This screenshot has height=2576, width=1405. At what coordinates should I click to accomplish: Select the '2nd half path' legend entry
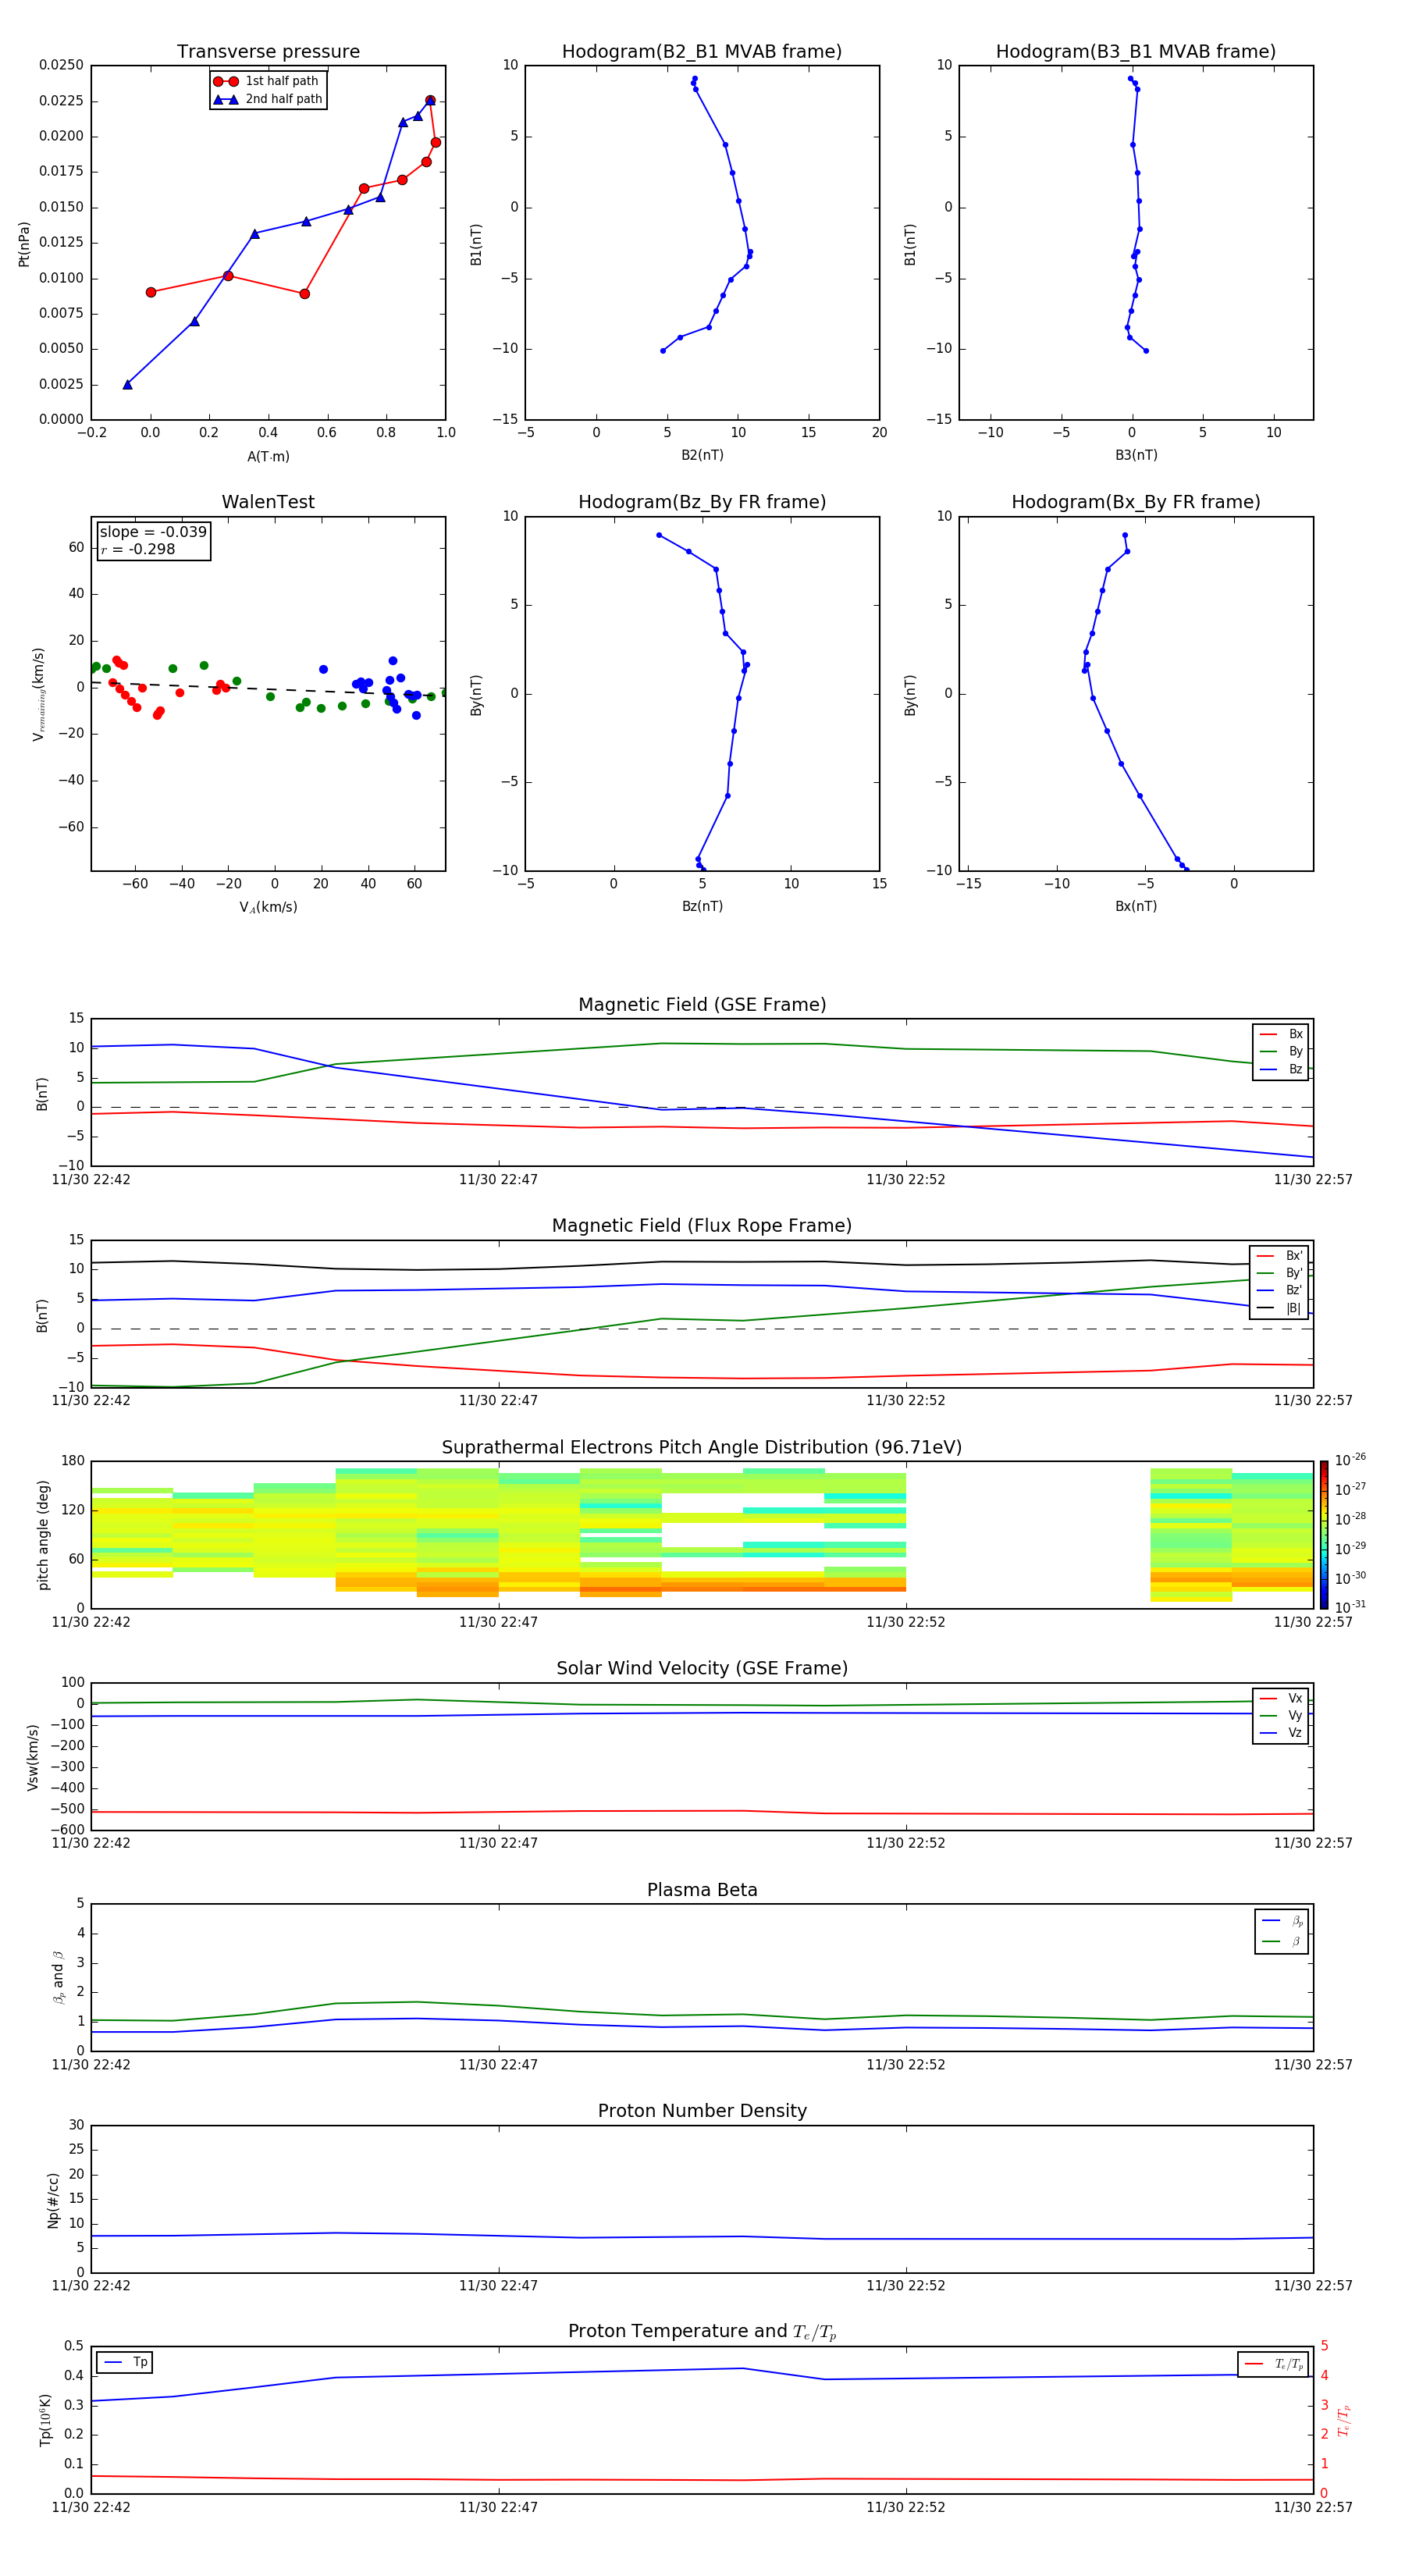click(267, 99)
